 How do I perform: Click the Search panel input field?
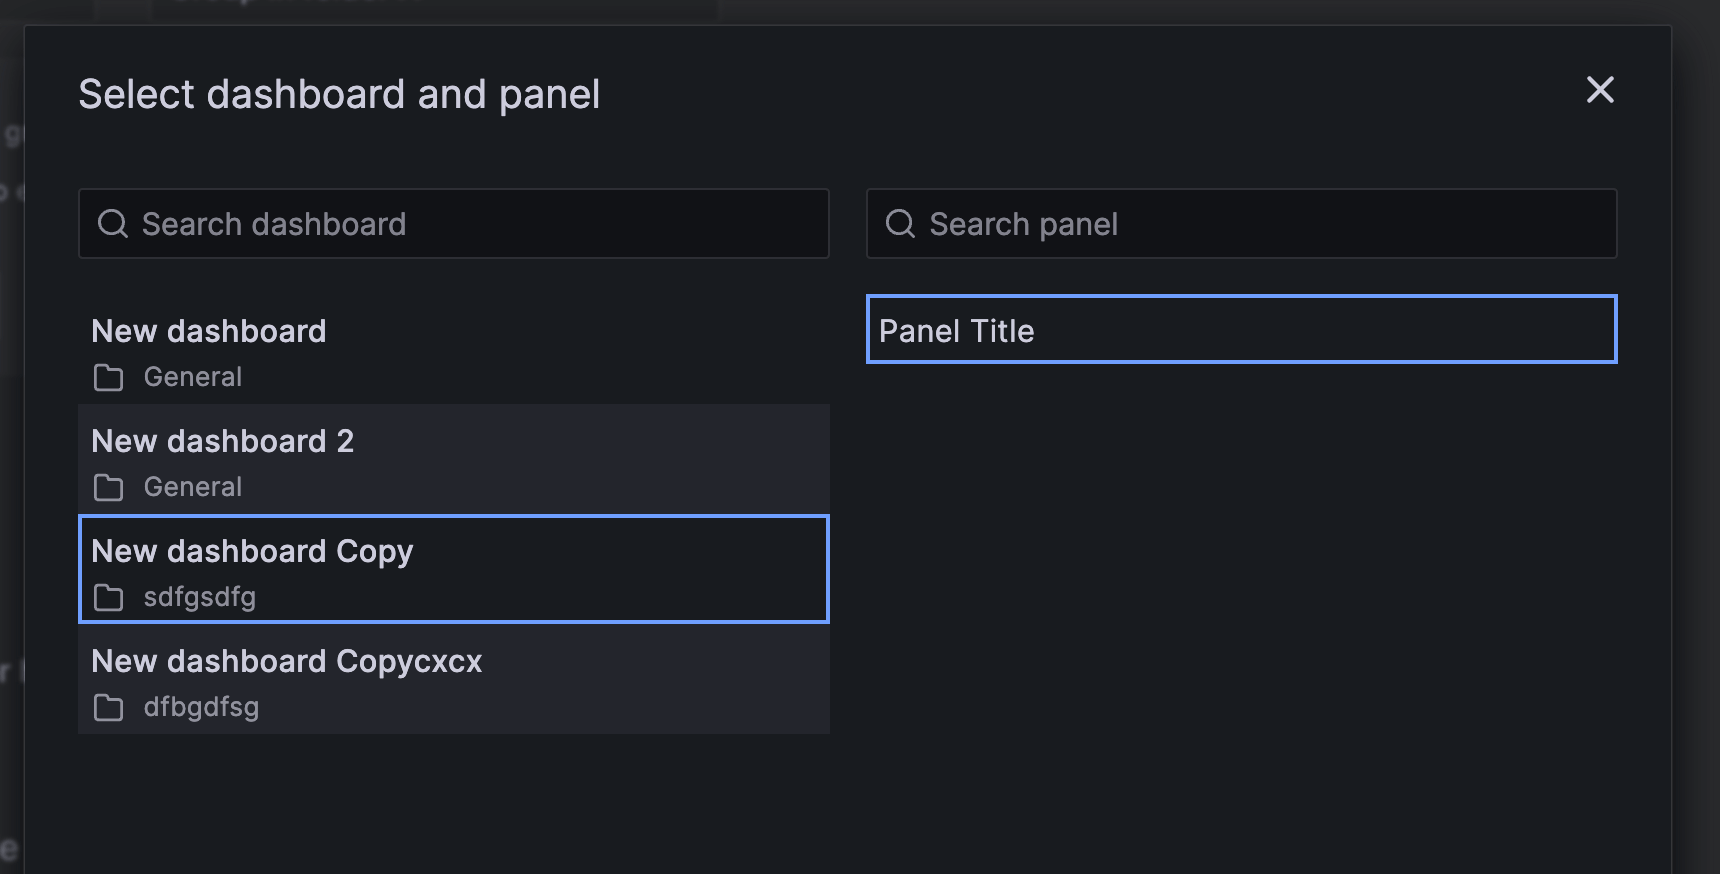point(1242,224)
